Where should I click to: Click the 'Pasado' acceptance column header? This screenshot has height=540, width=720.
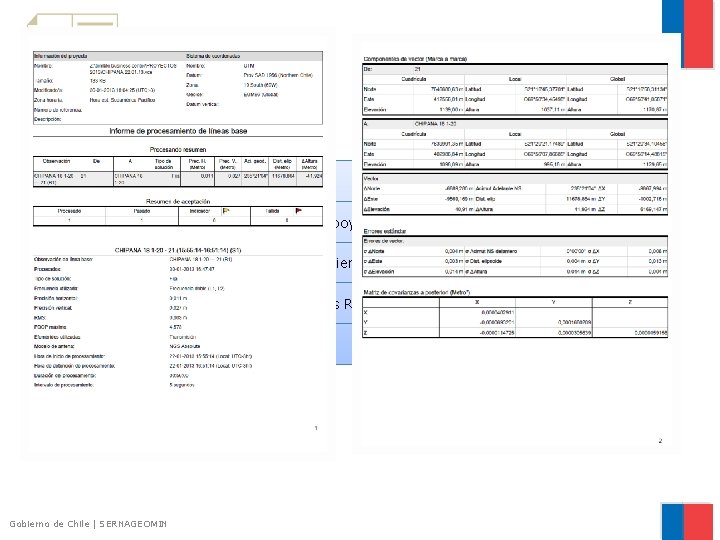(x=141, y=211)
